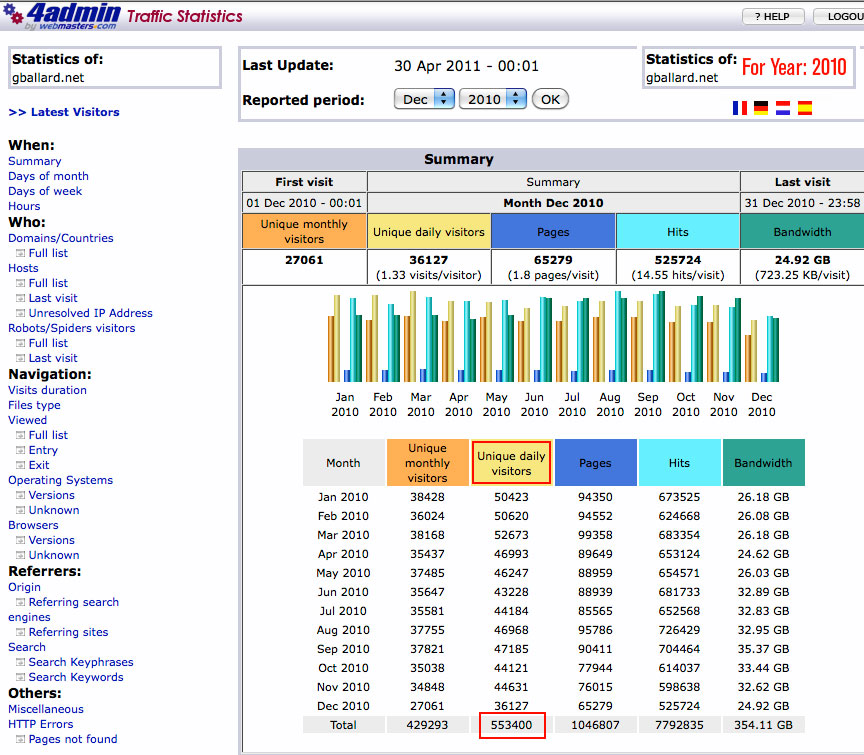Viewport: 864px width, 755px height.
Task: Switch language using the French flag
Action: tap(740, 108)
